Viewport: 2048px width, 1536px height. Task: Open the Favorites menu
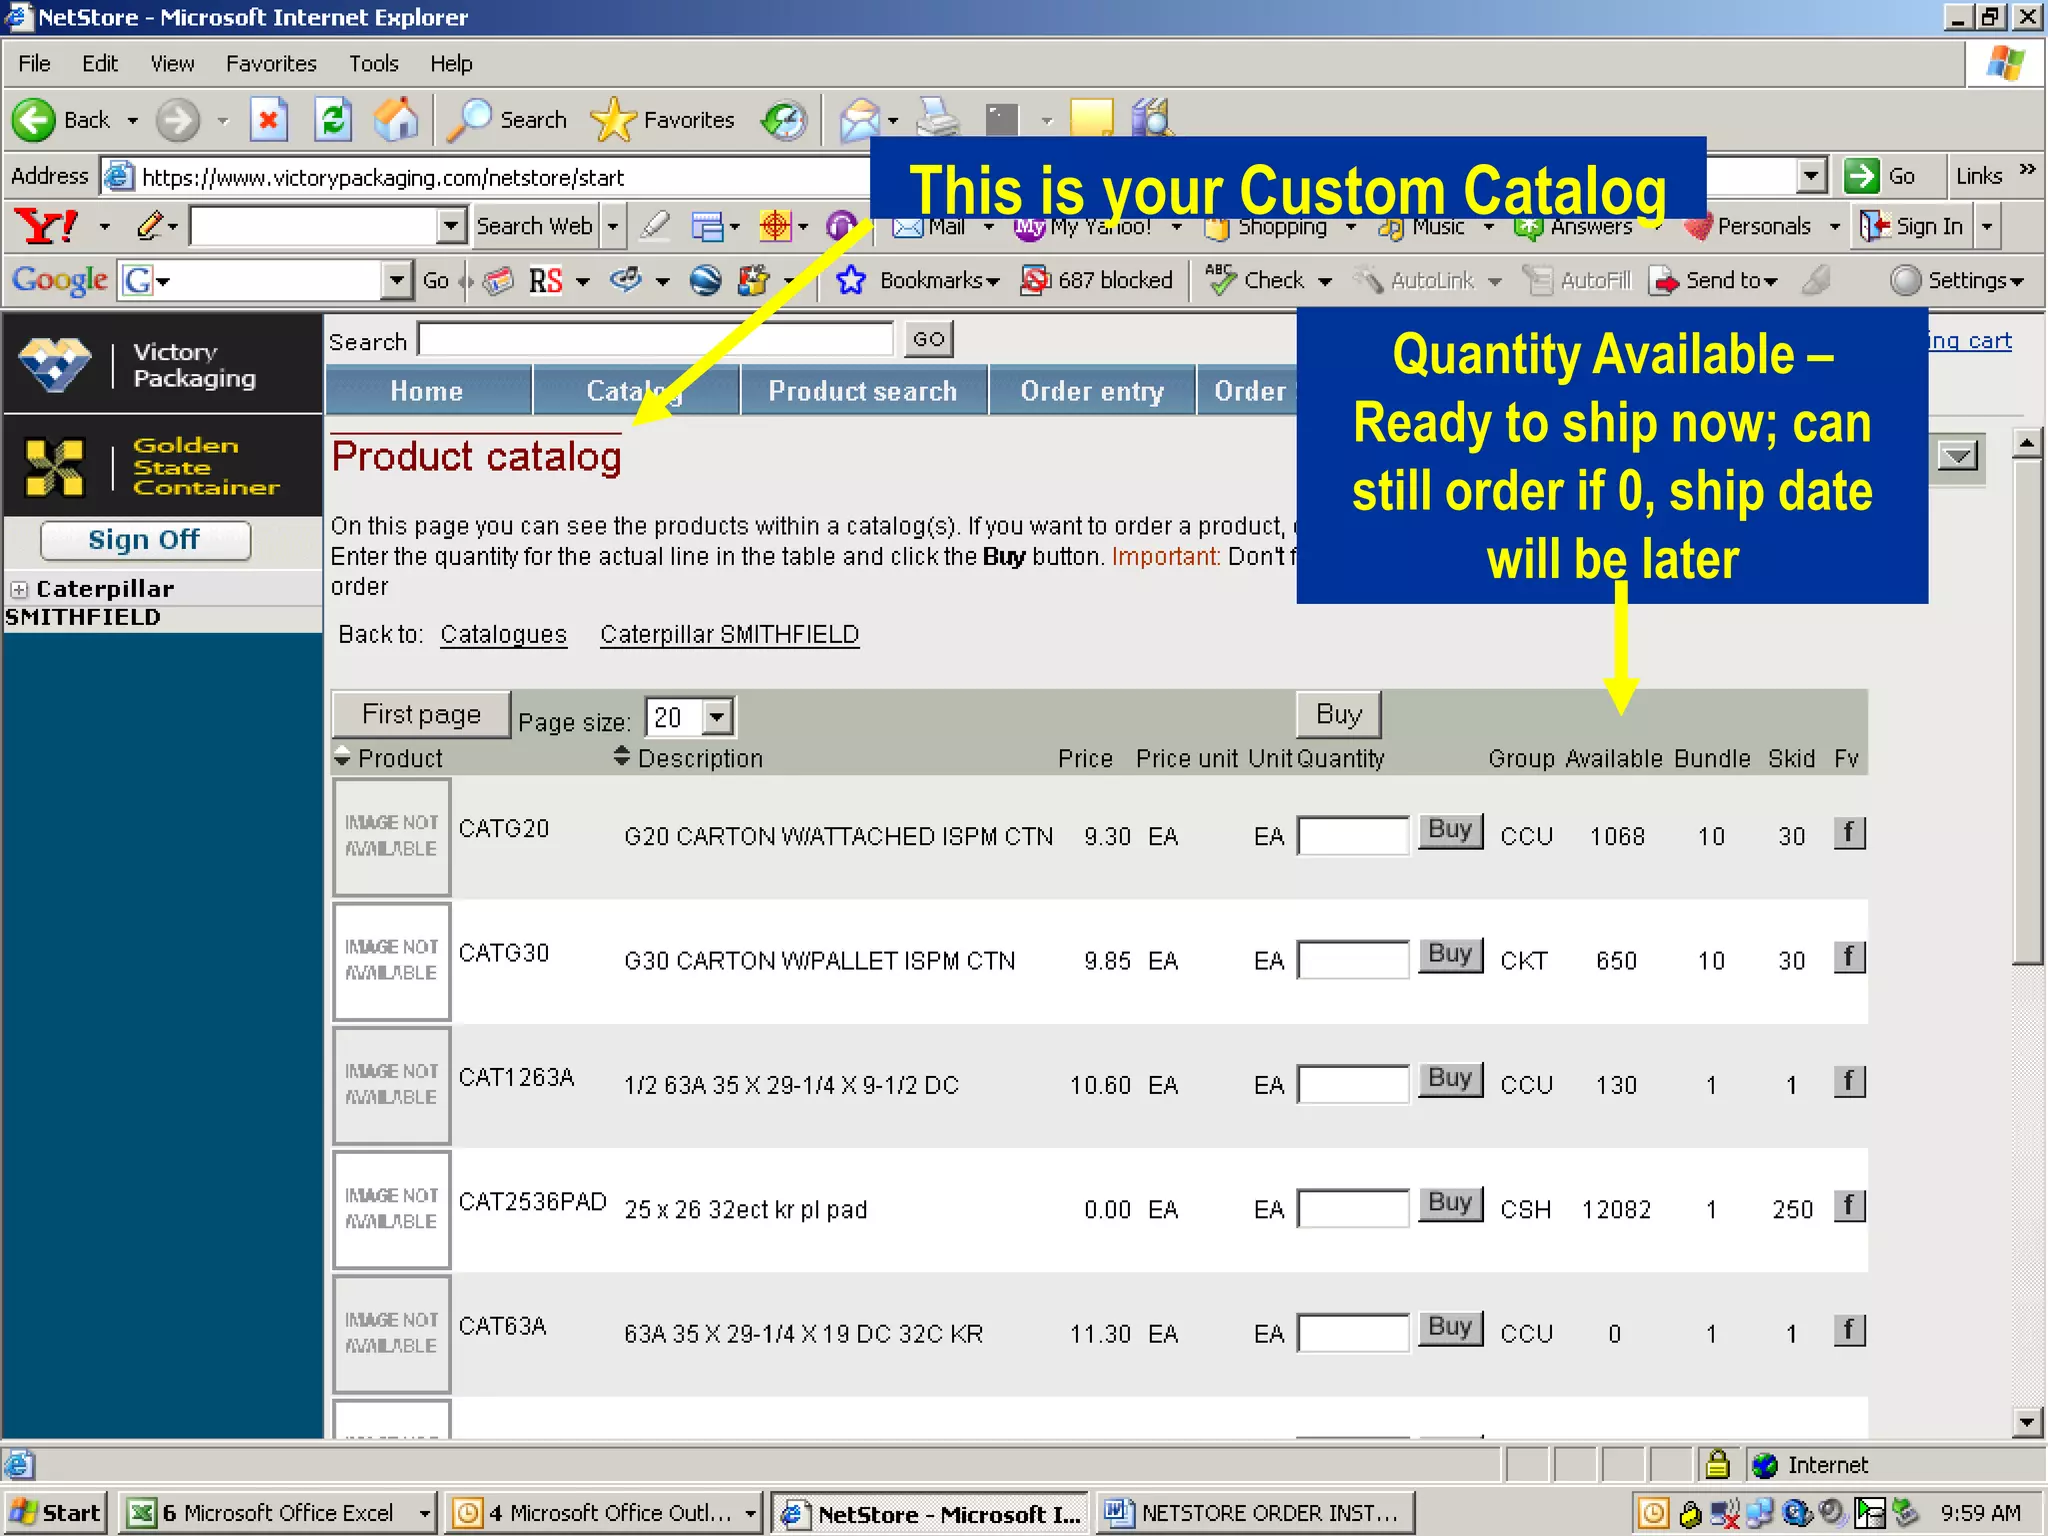271,64
